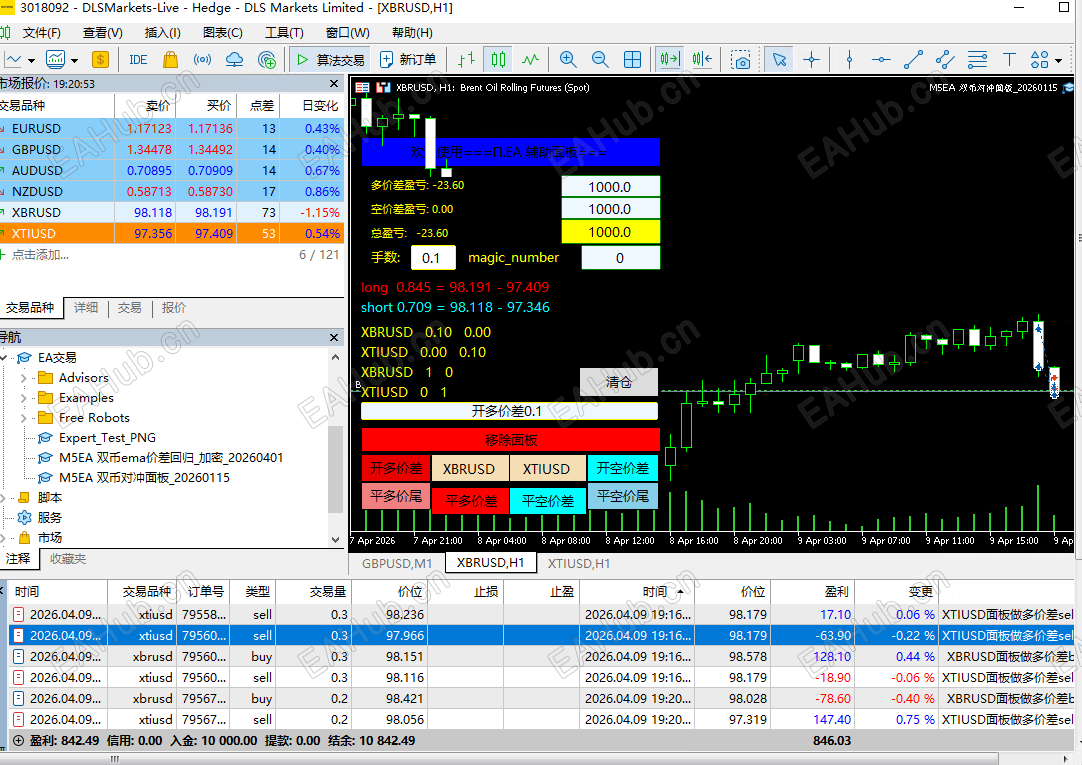The image size is (1082, 765).
Task: Open the 查看(V) menu
Action: click(102, 32)
